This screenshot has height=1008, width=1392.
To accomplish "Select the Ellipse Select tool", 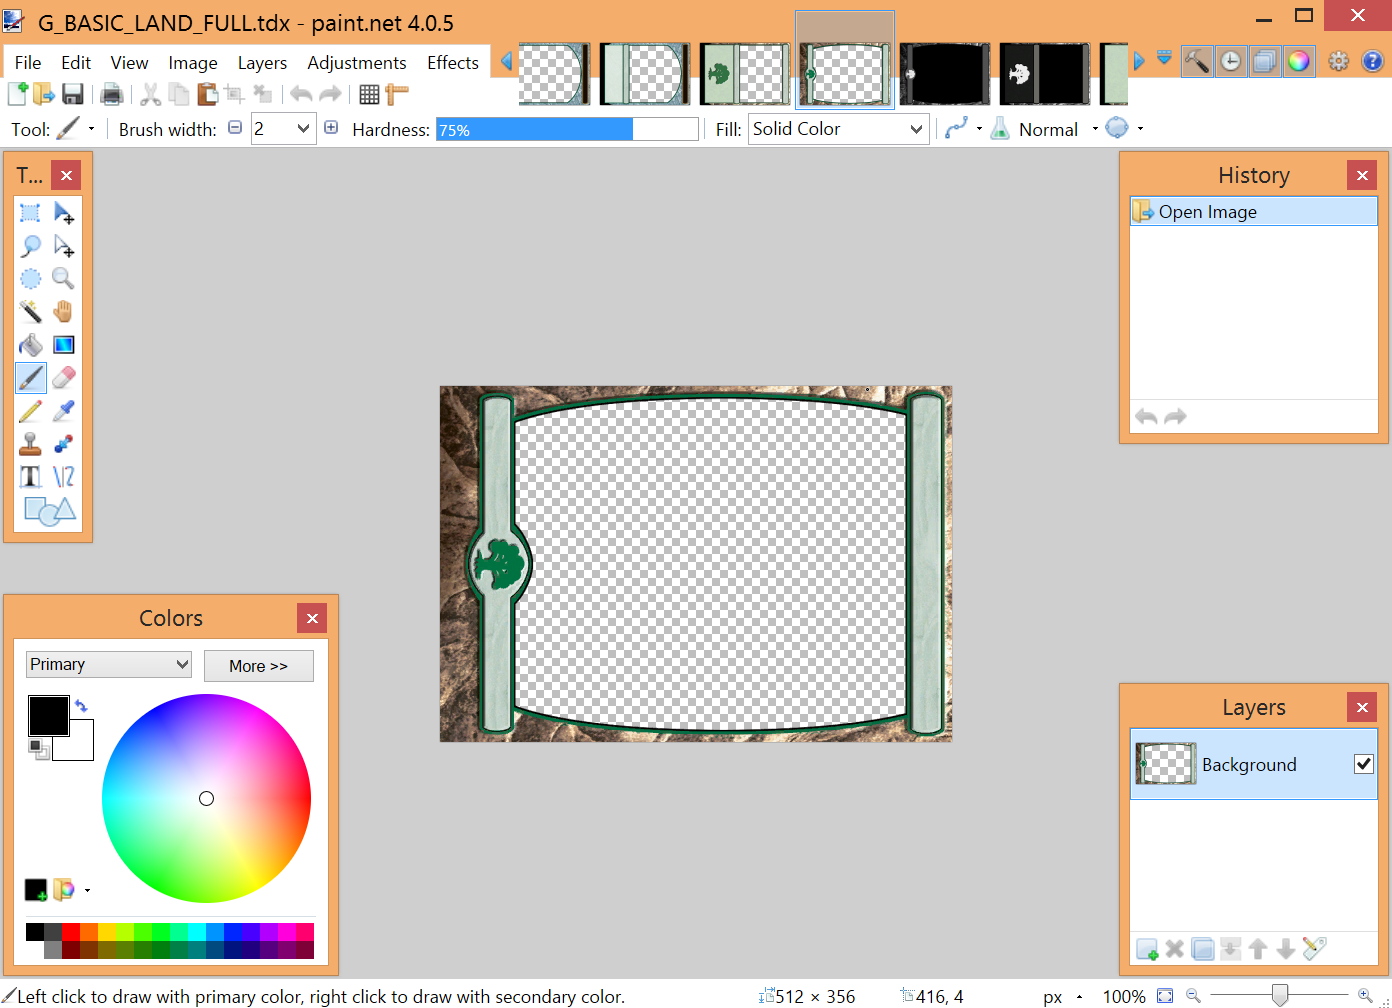I will (31, 279).
